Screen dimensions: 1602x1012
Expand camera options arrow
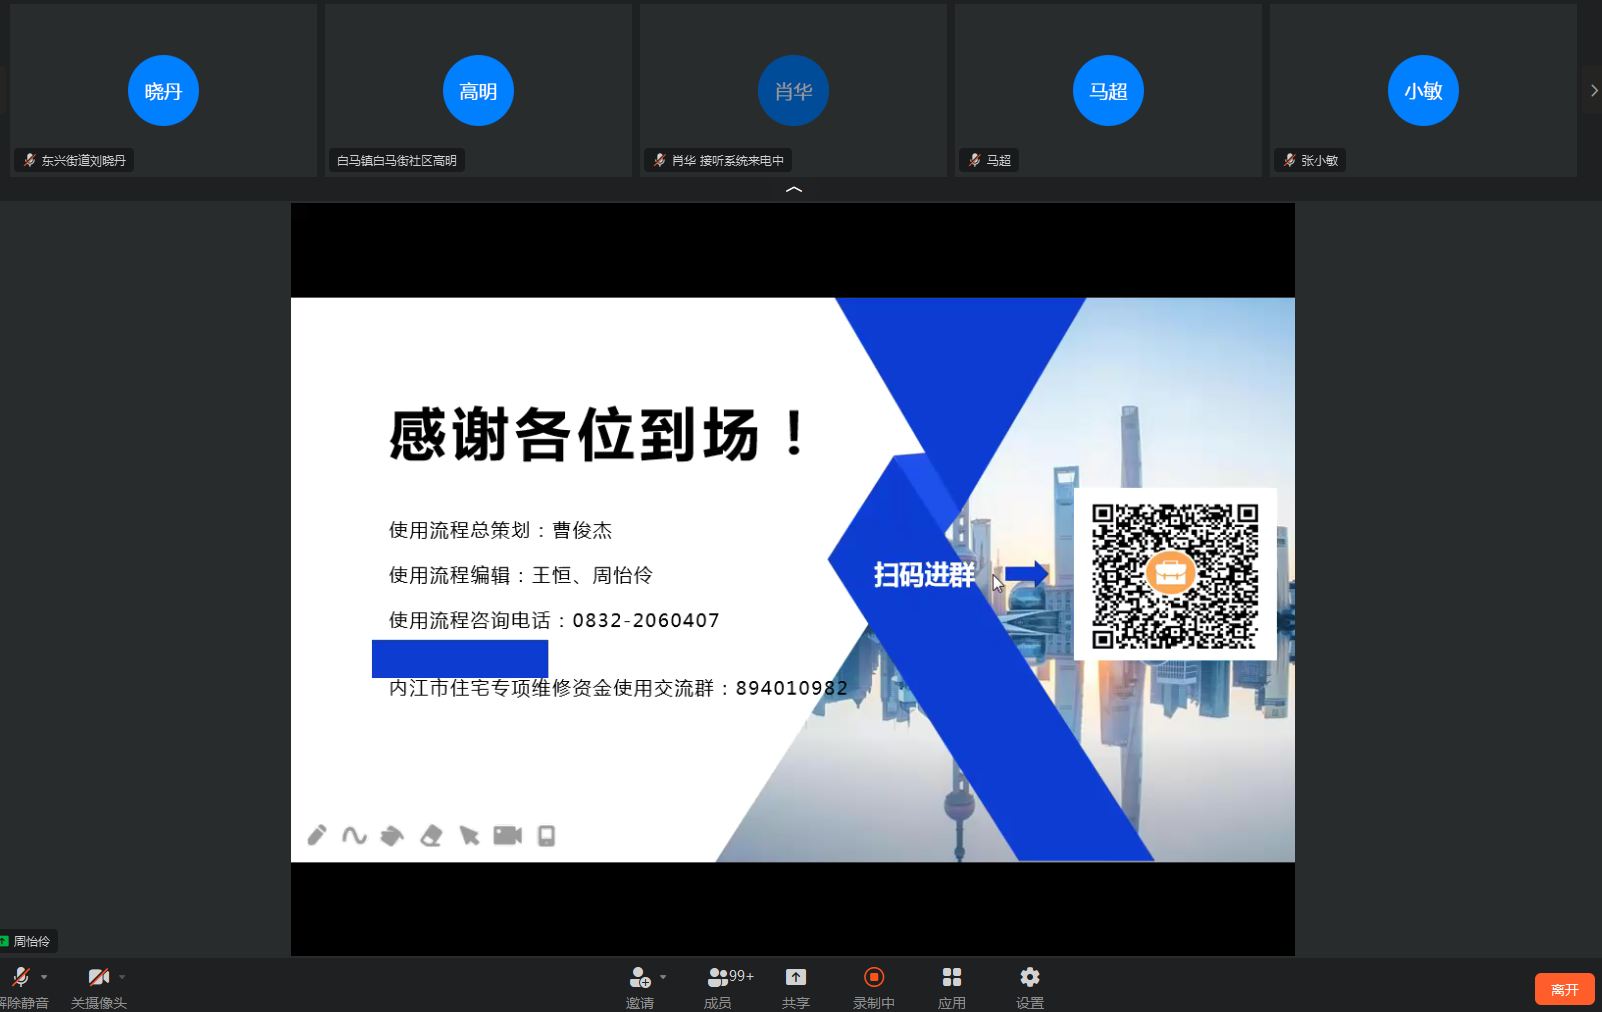click(x=122, y=977)
